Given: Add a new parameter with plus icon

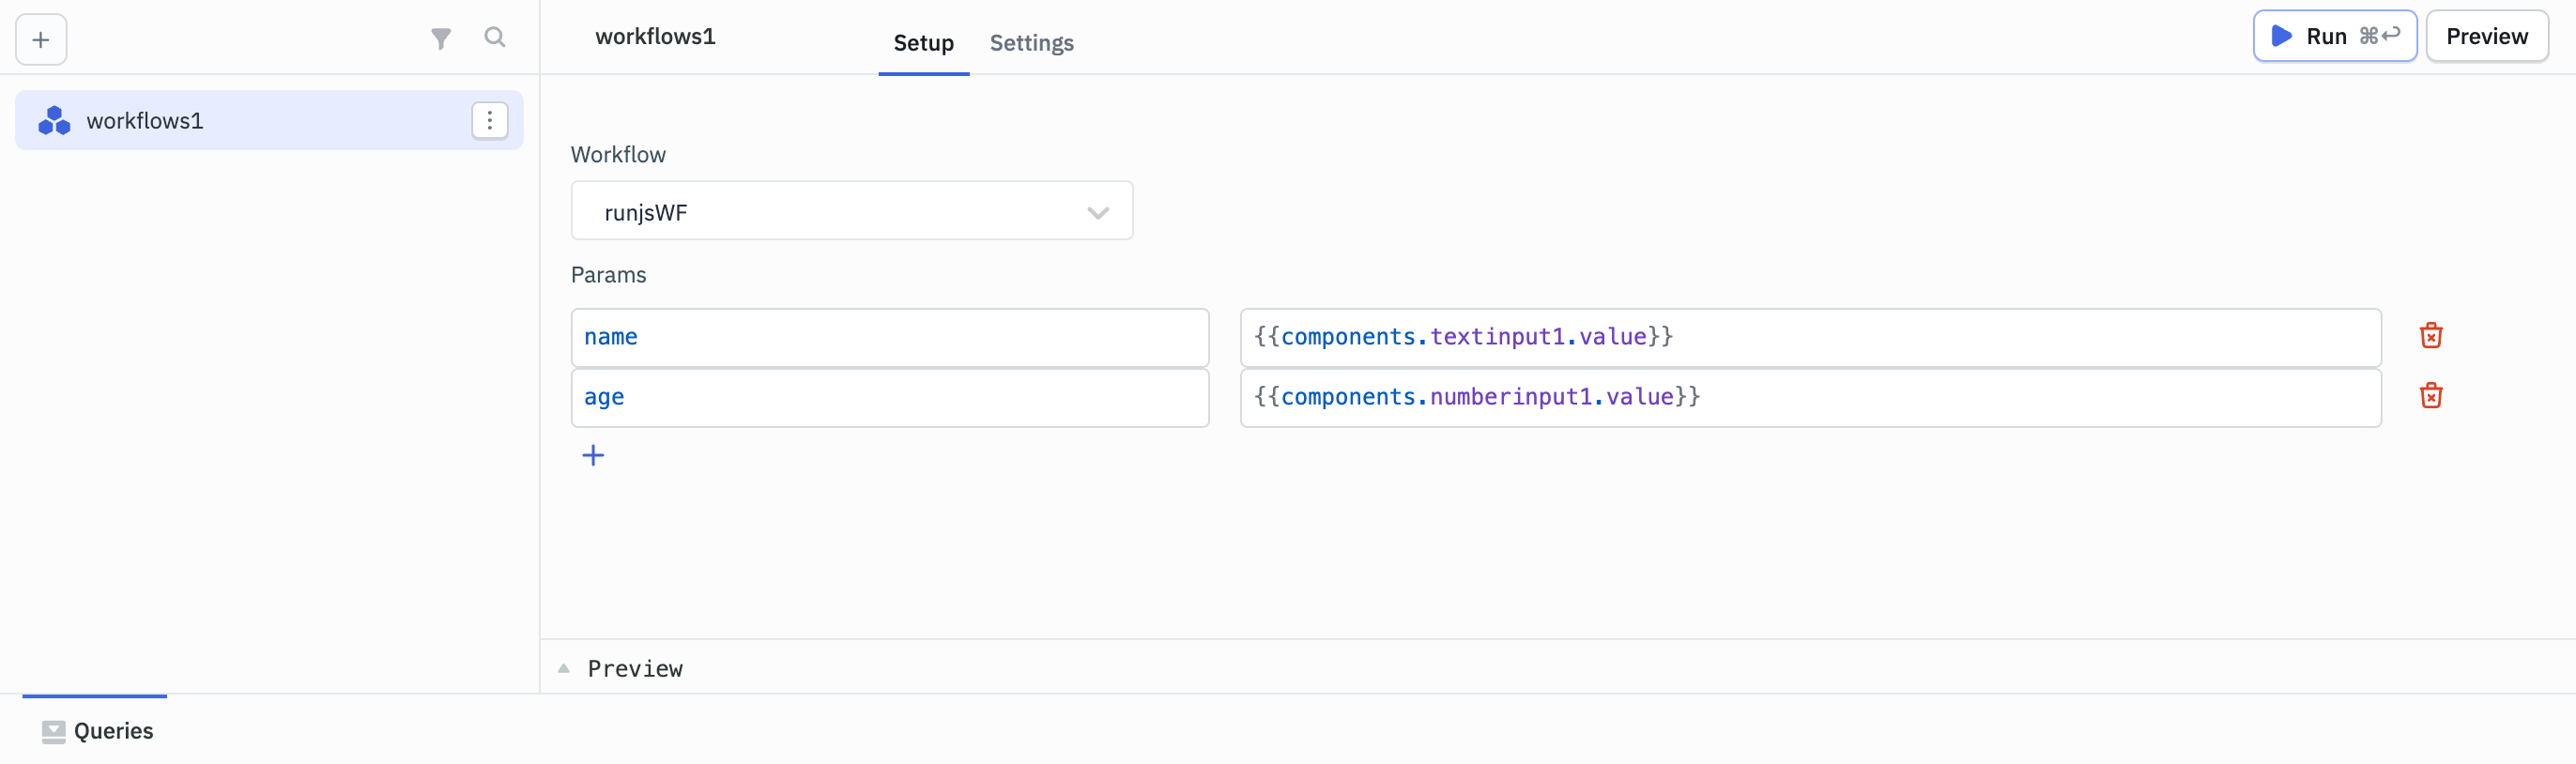Looking at the screenshot, I should pyautogui.click(x=593, y=456).
